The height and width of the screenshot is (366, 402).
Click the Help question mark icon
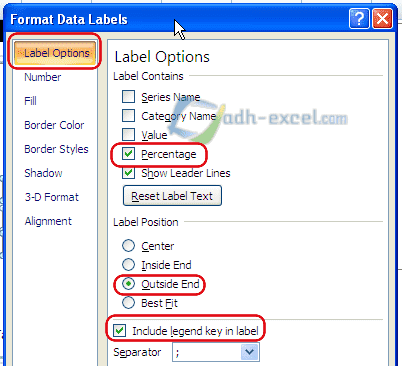[x=359, y=19]
